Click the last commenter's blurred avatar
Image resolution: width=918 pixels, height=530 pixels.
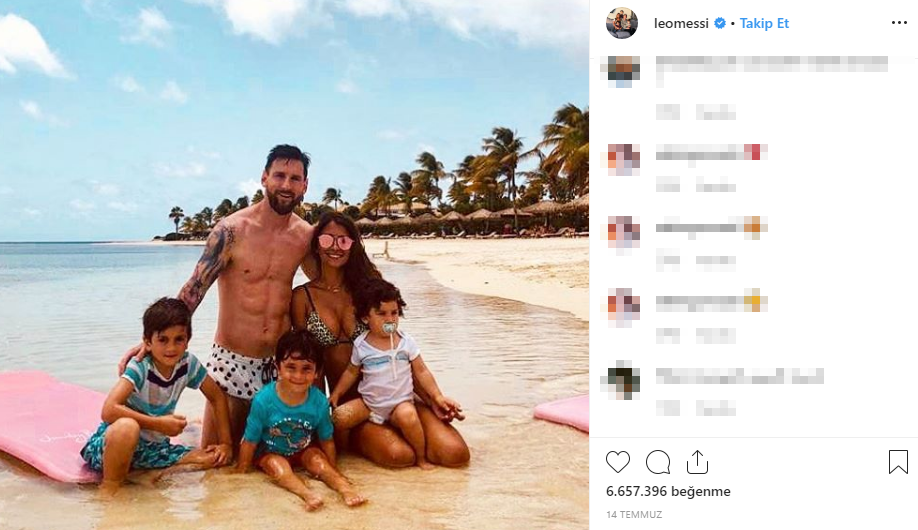click(623, 380)
